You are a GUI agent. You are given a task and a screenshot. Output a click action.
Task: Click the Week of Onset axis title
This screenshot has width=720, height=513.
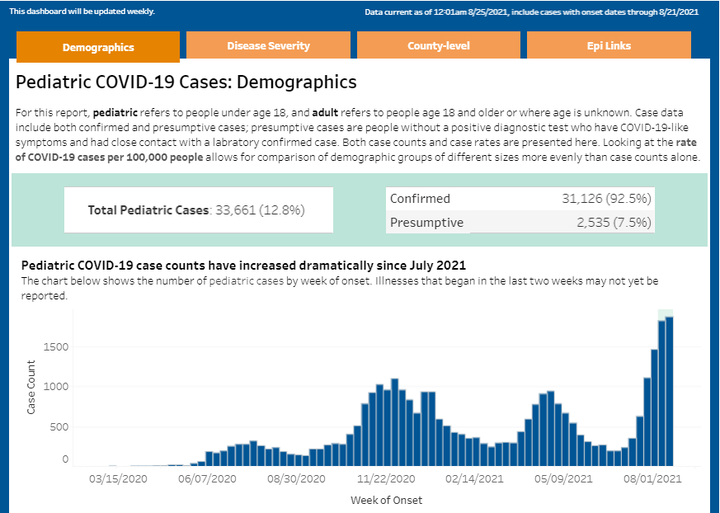point(386,499)
